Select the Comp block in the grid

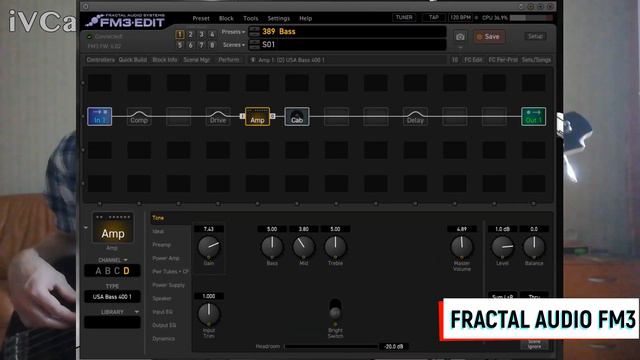139,117
